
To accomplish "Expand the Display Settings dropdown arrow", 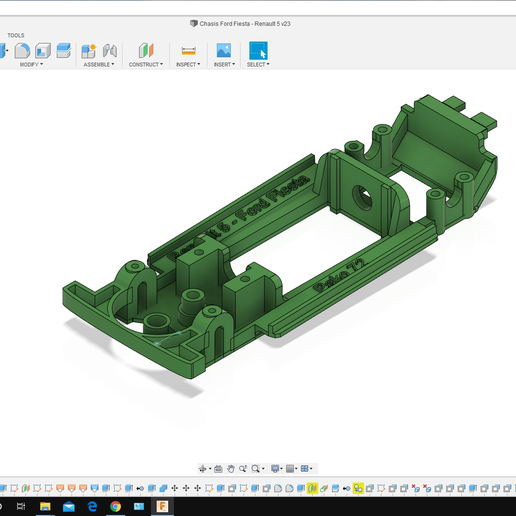I will point(282,469).
